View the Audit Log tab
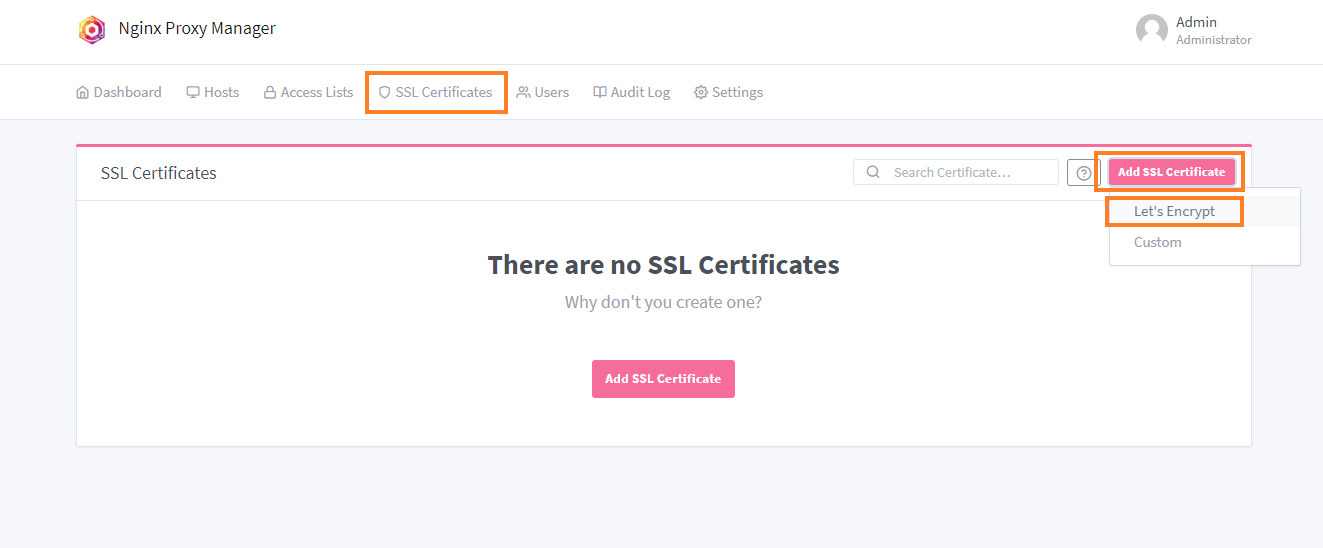The height and width of the screenshot is (548, 1323). pos(632,92)
